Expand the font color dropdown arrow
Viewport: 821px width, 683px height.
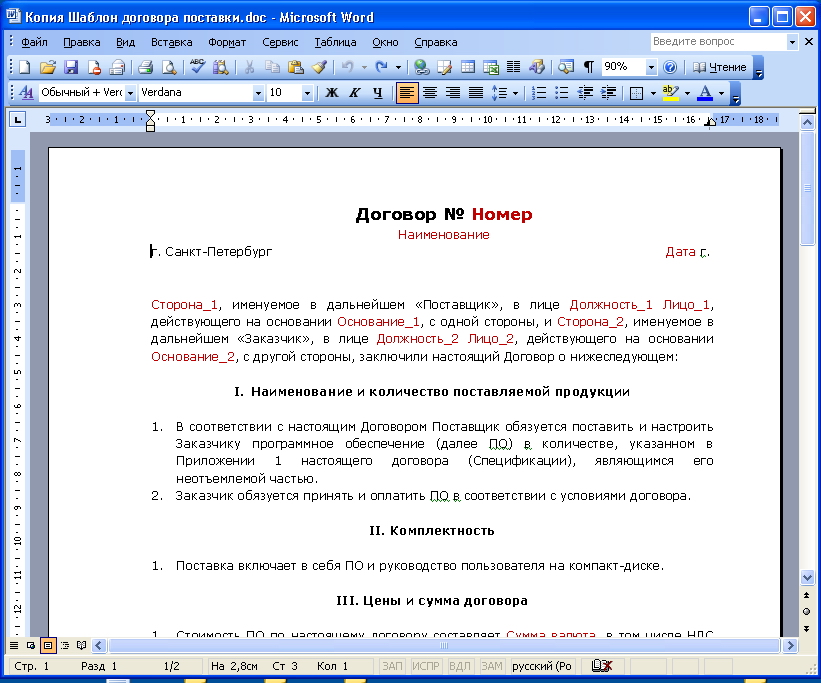click(722, 93)
